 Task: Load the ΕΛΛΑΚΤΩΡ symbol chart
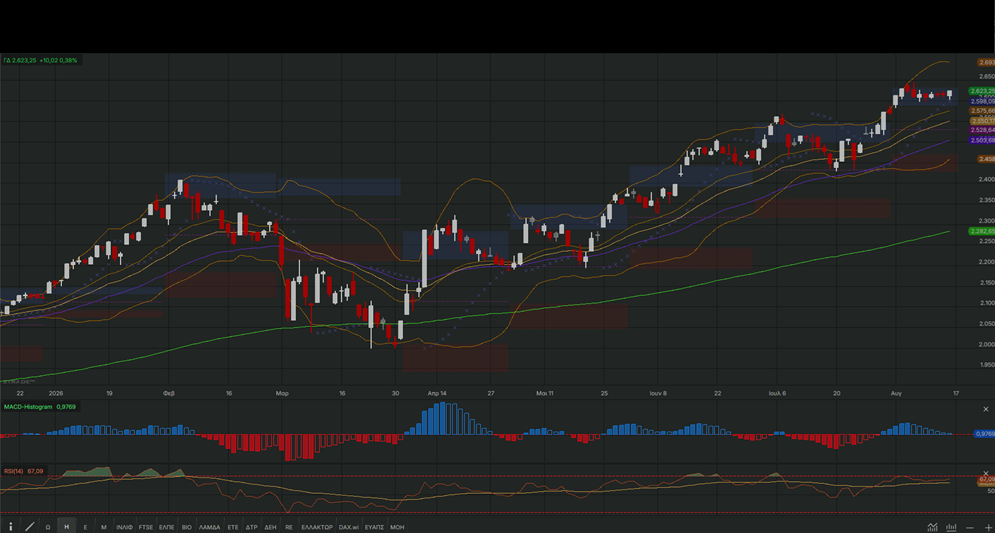click(317, 527)
